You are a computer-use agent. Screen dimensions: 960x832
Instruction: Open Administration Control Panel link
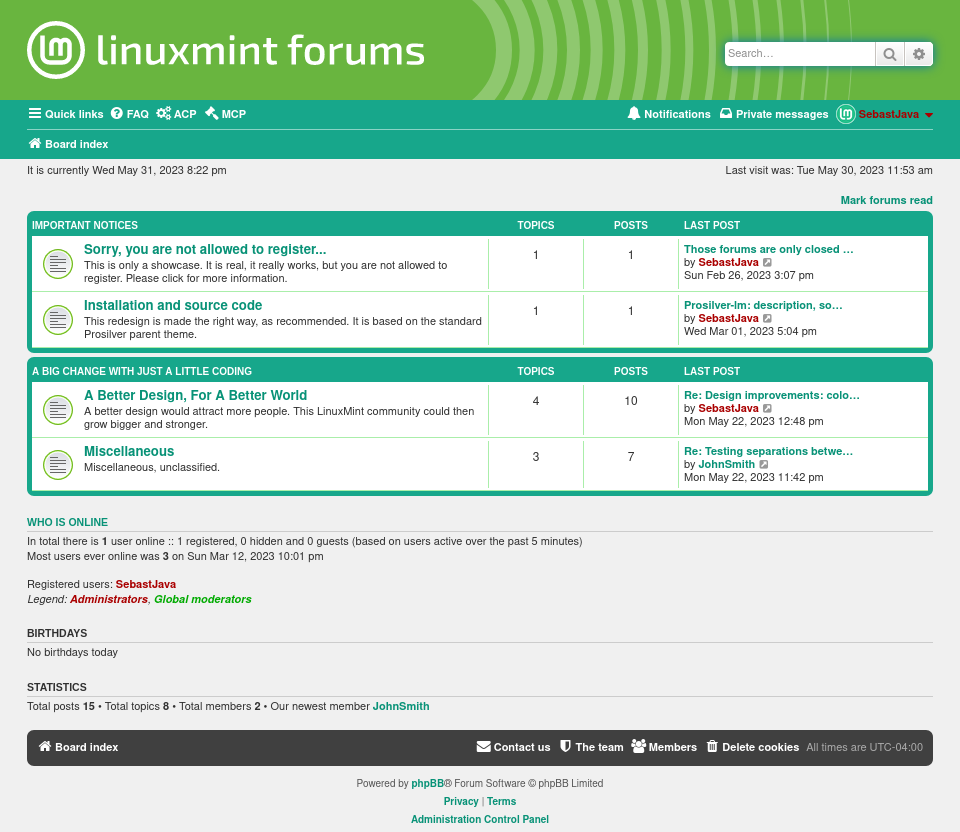pyautogui.click(x=480, y=819)
